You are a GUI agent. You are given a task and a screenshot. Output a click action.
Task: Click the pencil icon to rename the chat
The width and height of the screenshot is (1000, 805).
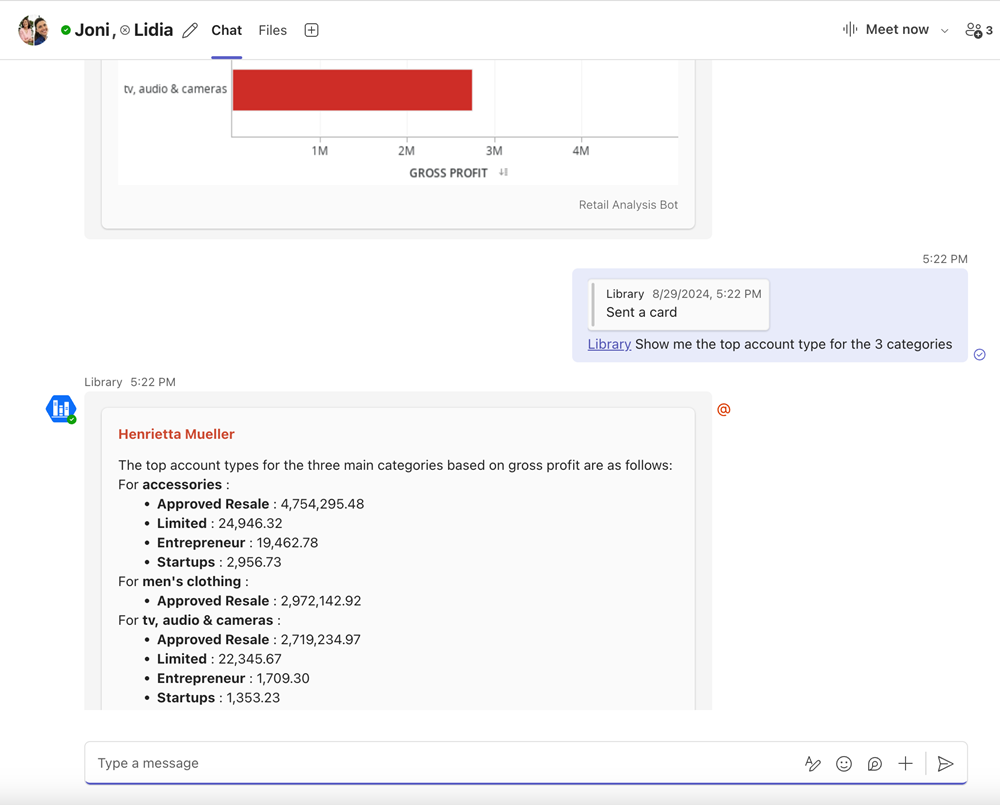[x=189, y=31]
